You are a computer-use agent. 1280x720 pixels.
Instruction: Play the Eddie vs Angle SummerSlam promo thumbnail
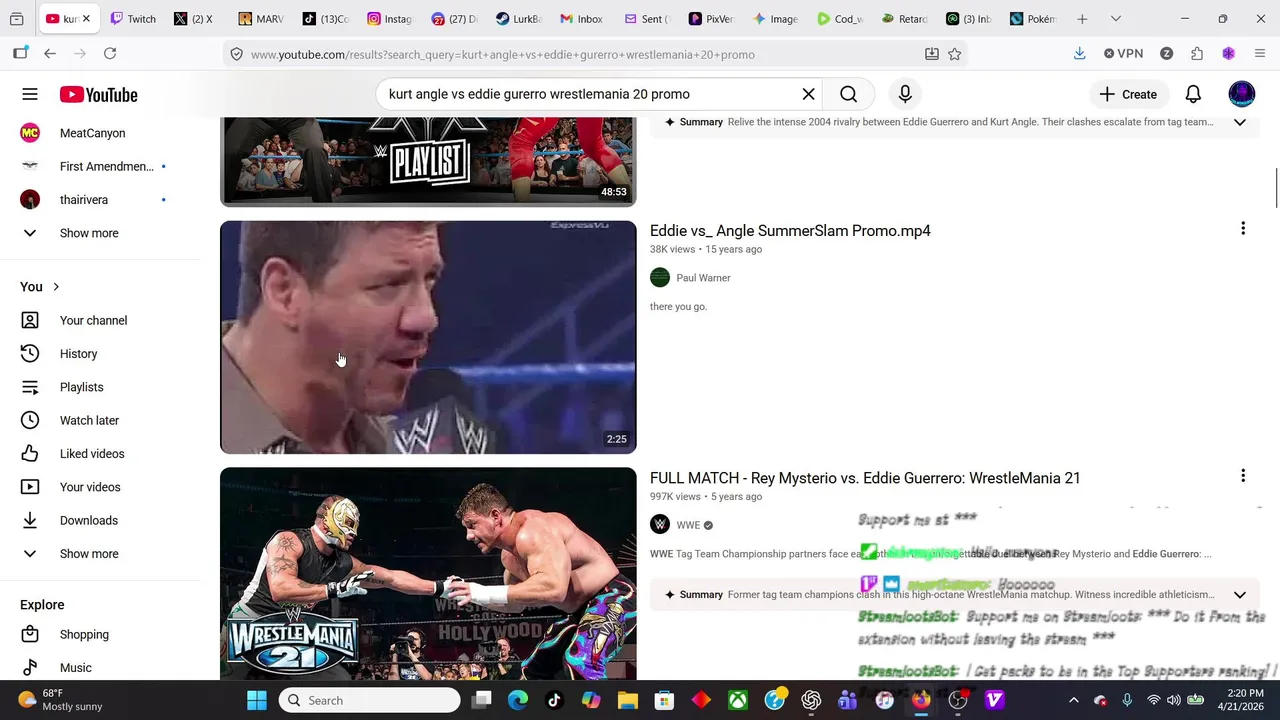coord(428,337)
